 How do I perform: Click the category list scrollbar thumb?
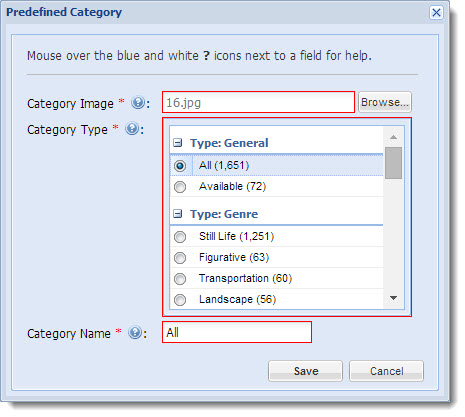point(393,163)
